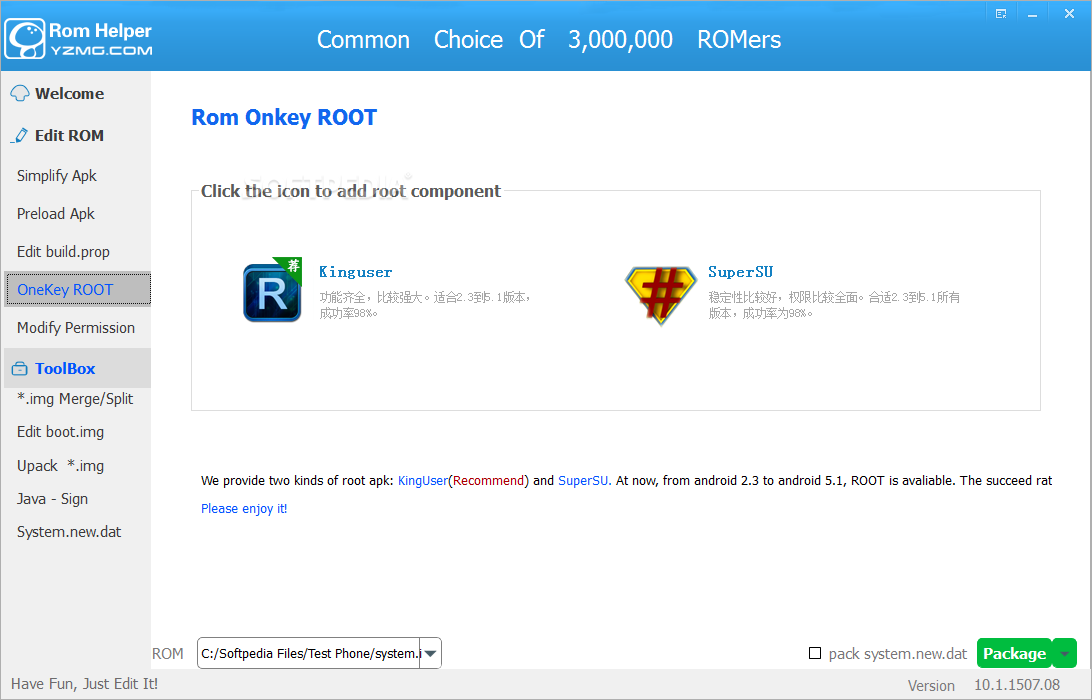Click the Welcome cloud icon
Screen dimensions: 1092x700
coord(20,93)
